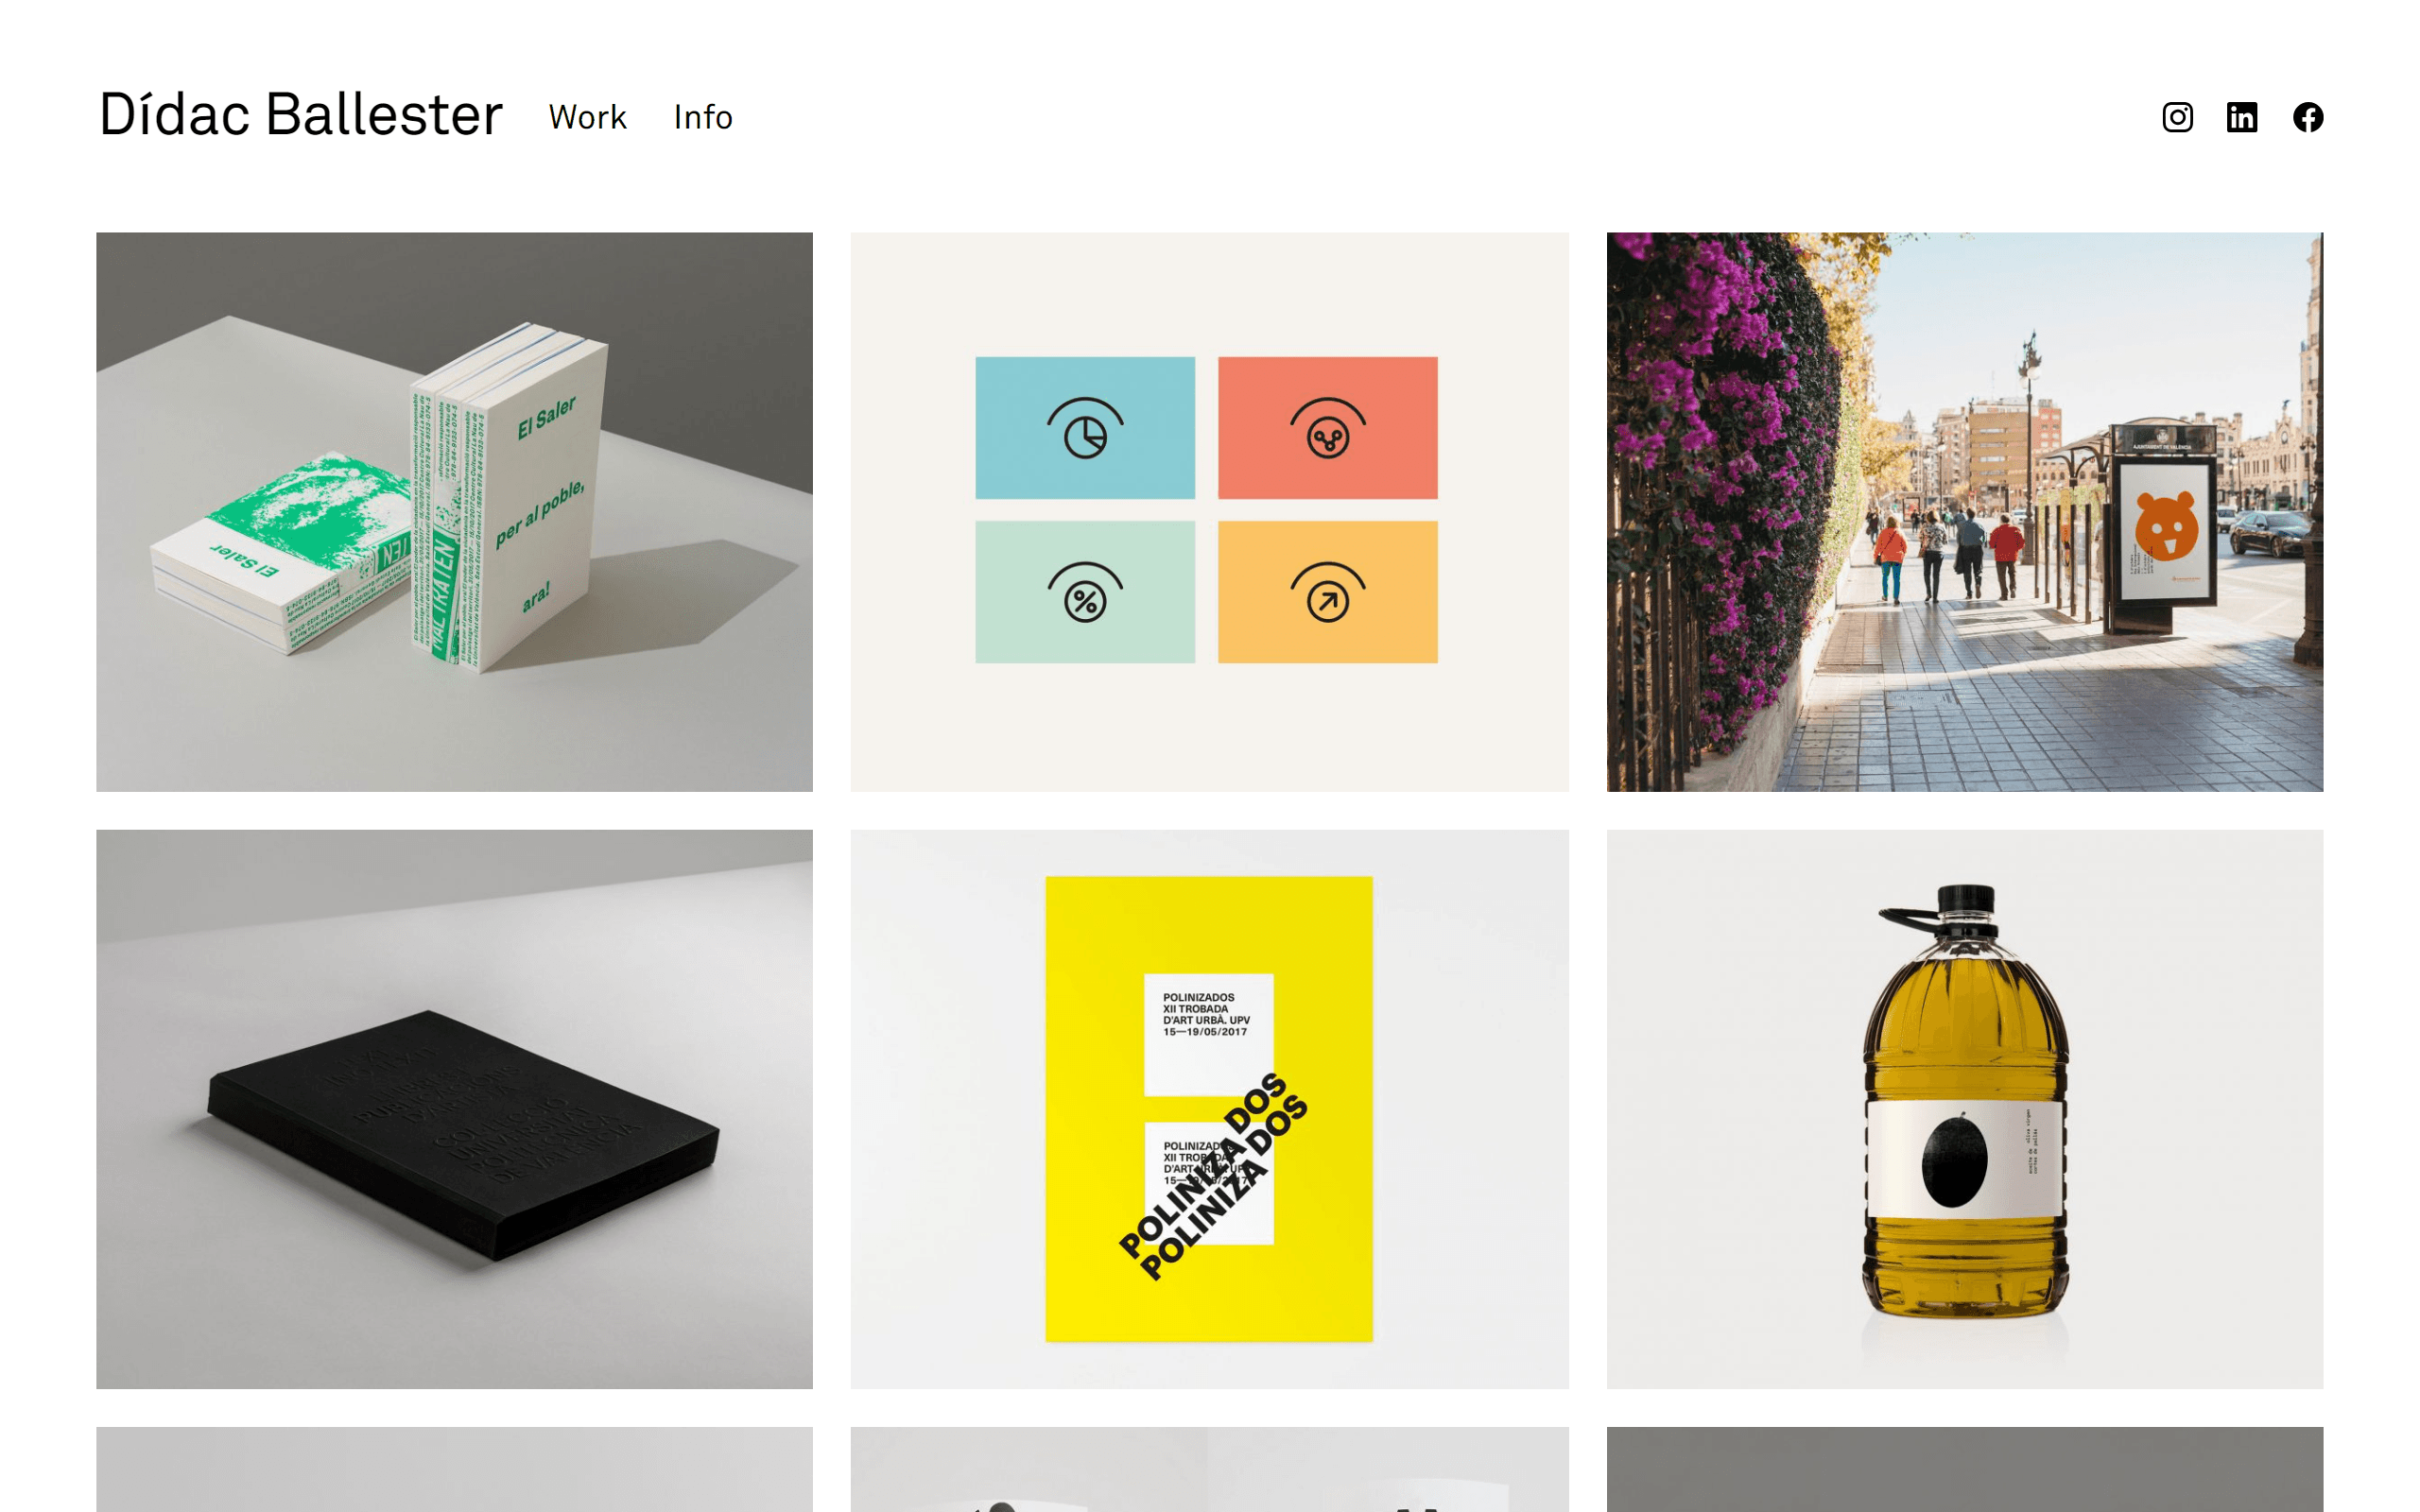The height and width of the screenshot is (1512, 2420).
Task: Click the Dídac Ballester logo/name link
Action: pos(300,117)
